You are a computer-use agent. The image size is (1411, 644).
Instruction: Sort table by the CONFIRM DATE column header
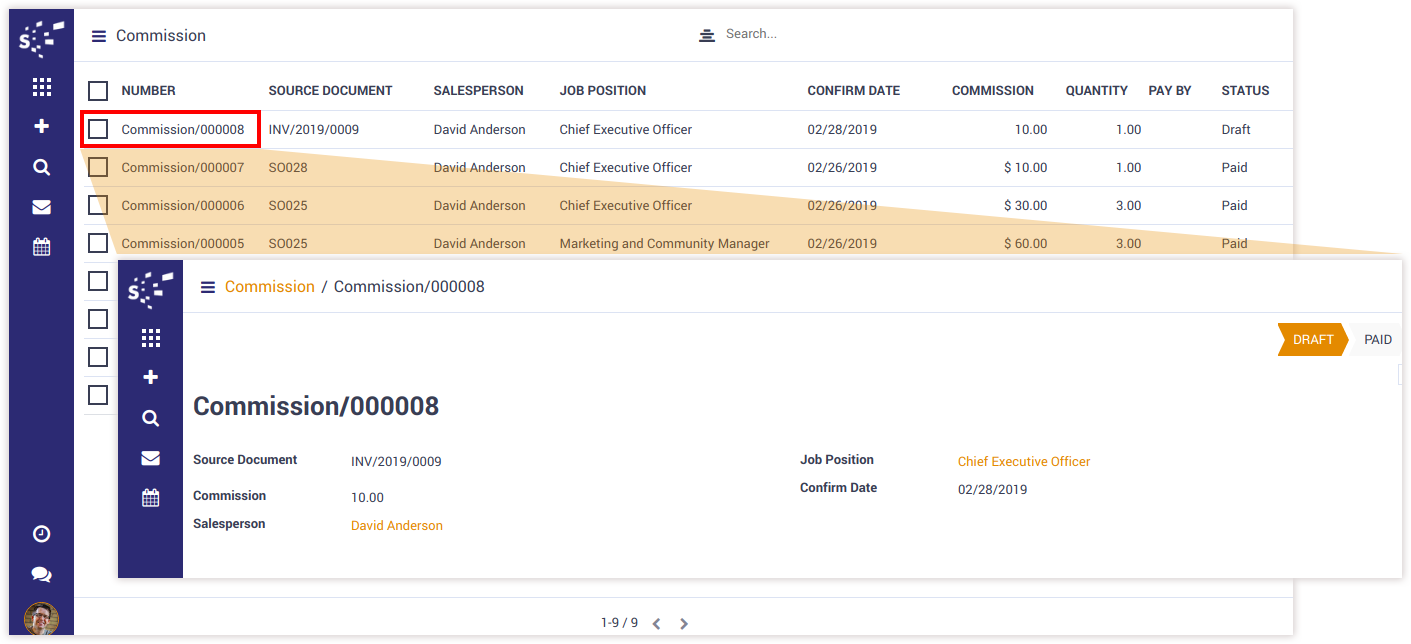coord(853,91)
